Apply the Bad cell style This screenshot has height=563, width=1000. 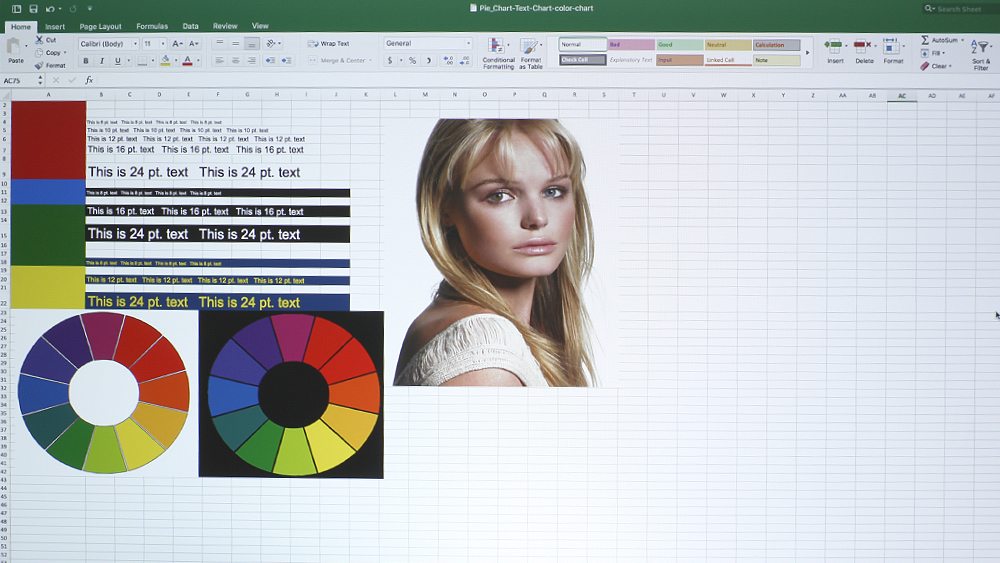(x=631, y=45)
